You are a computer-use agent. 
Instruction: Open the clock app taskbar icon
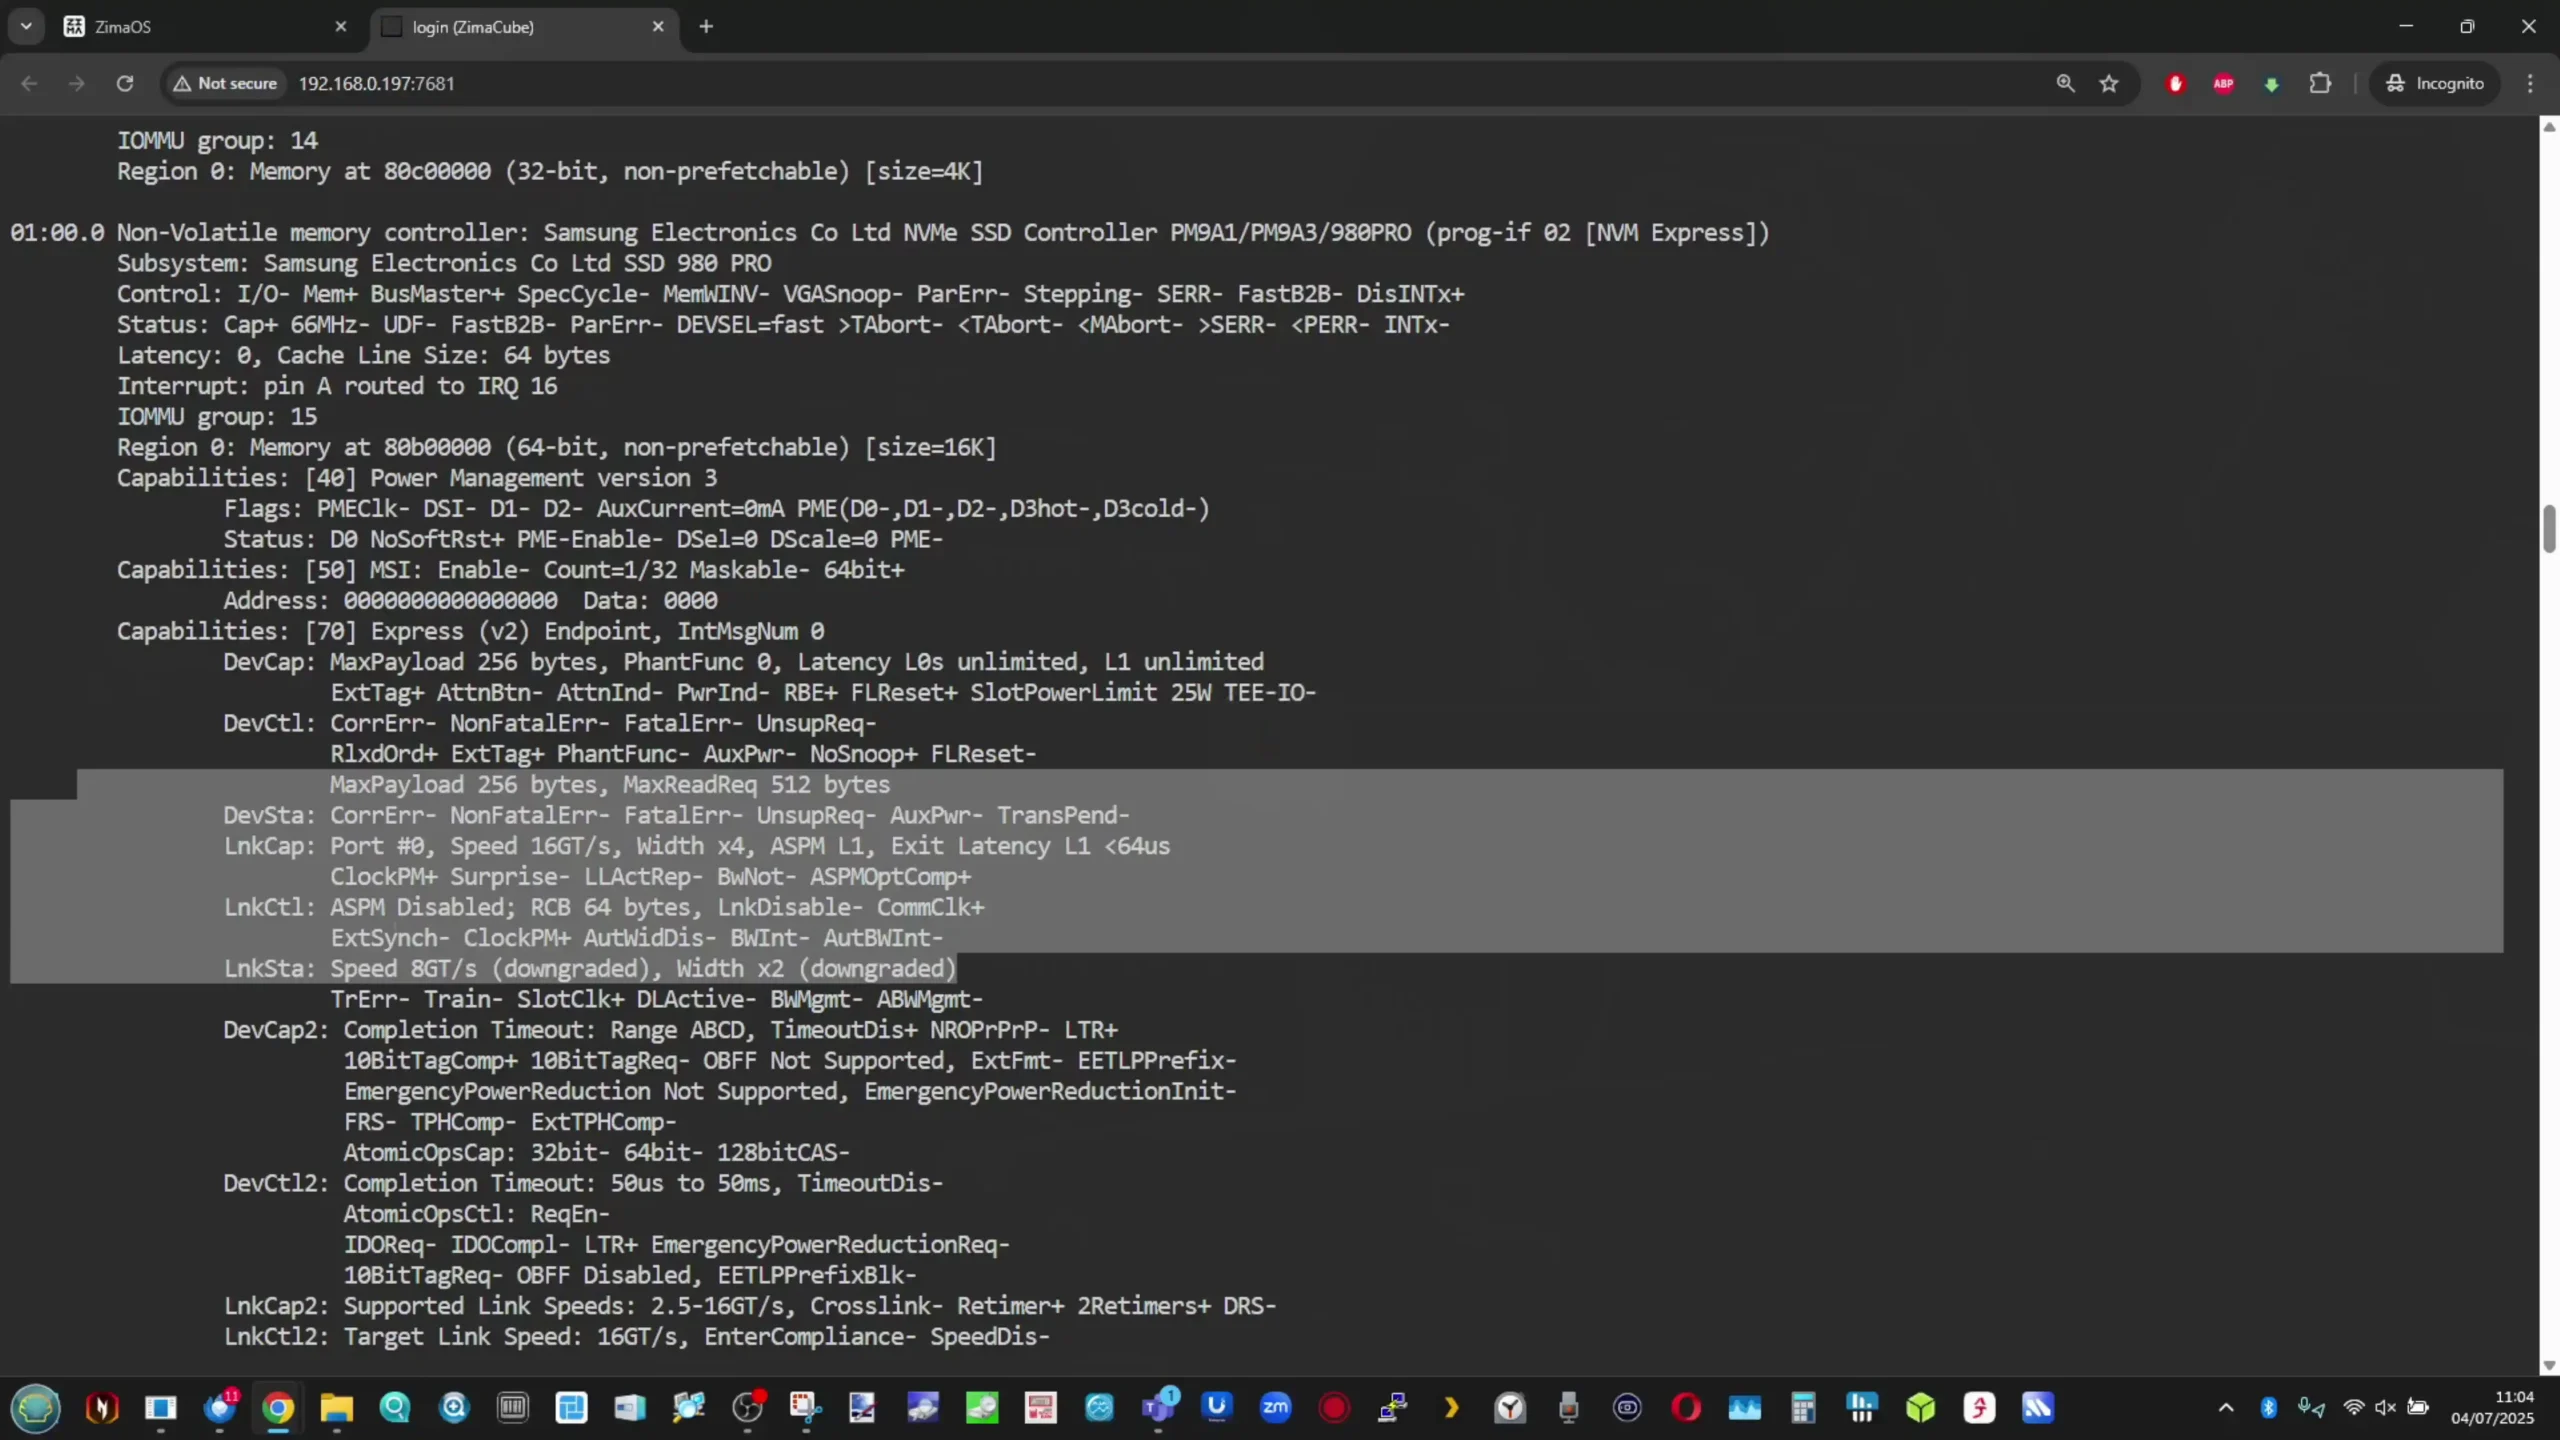(1510, 1408)
